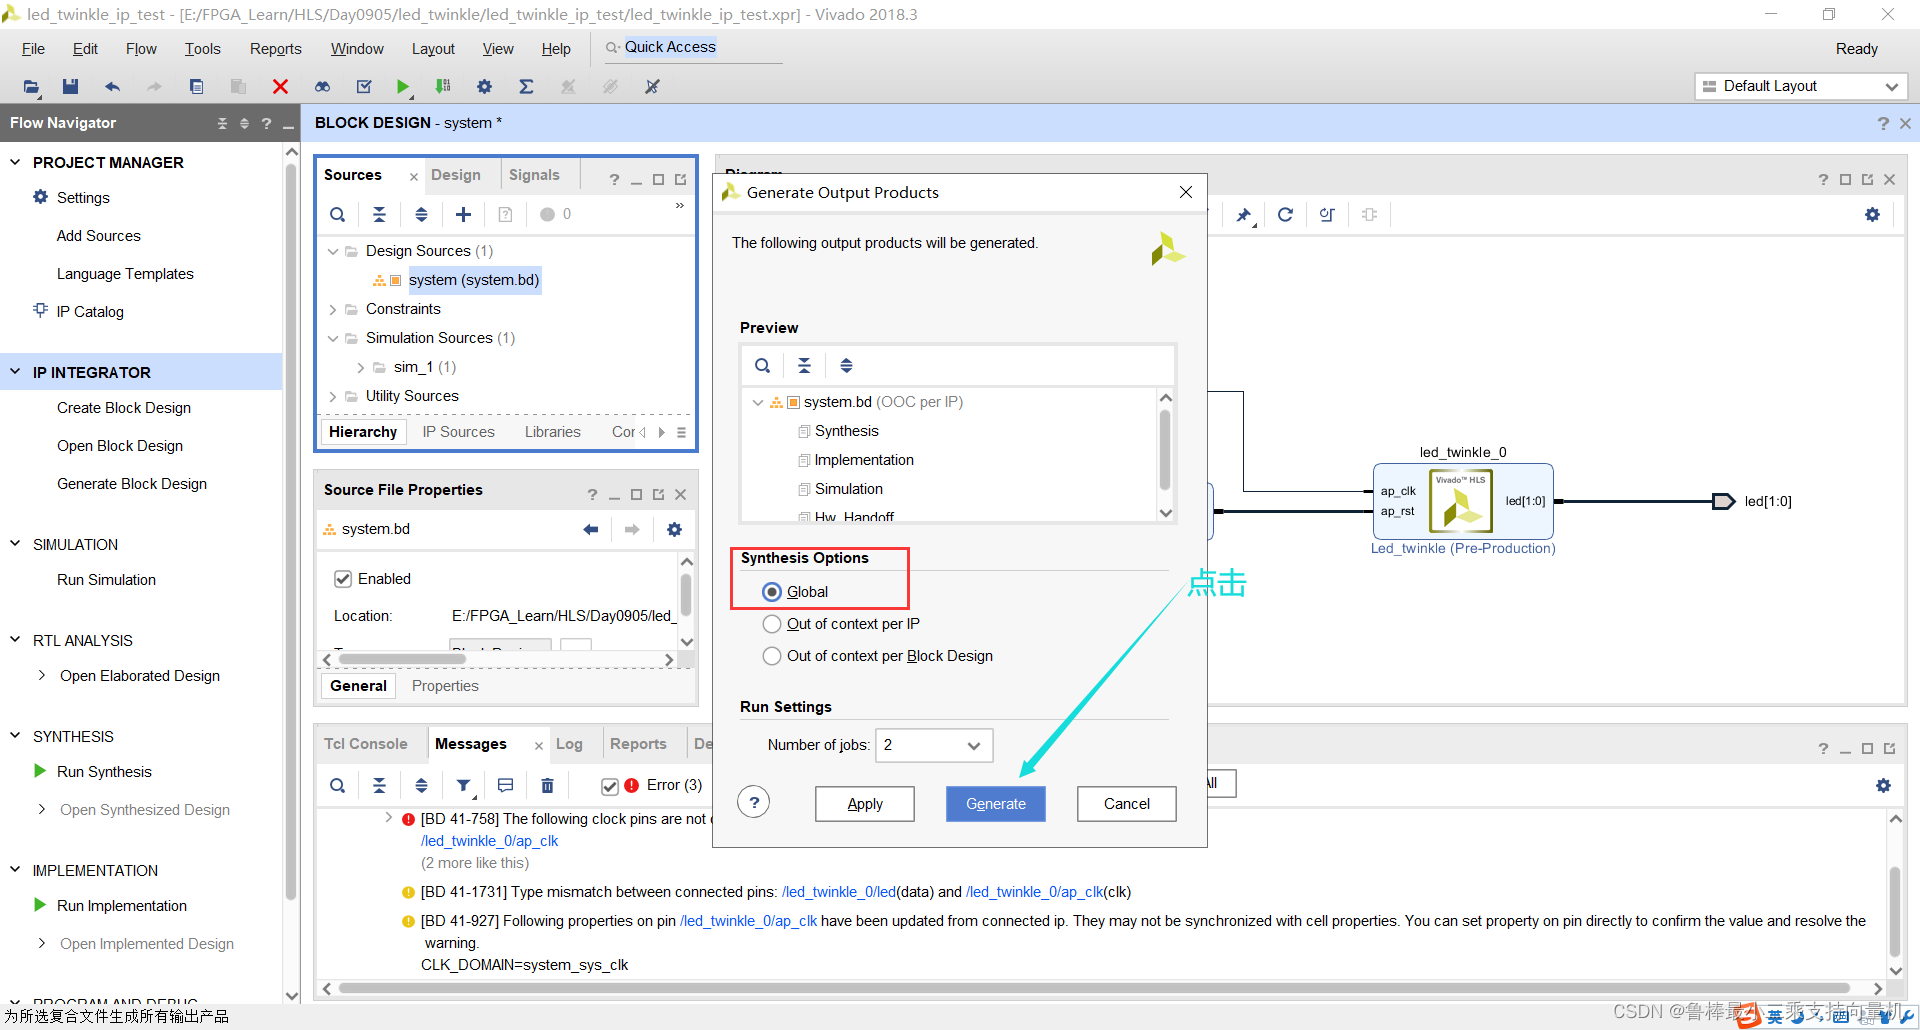Click the pin icon in the diagram toolbar
The height and width of the screenshot is (1030, 1920).
coord(1243,215)
